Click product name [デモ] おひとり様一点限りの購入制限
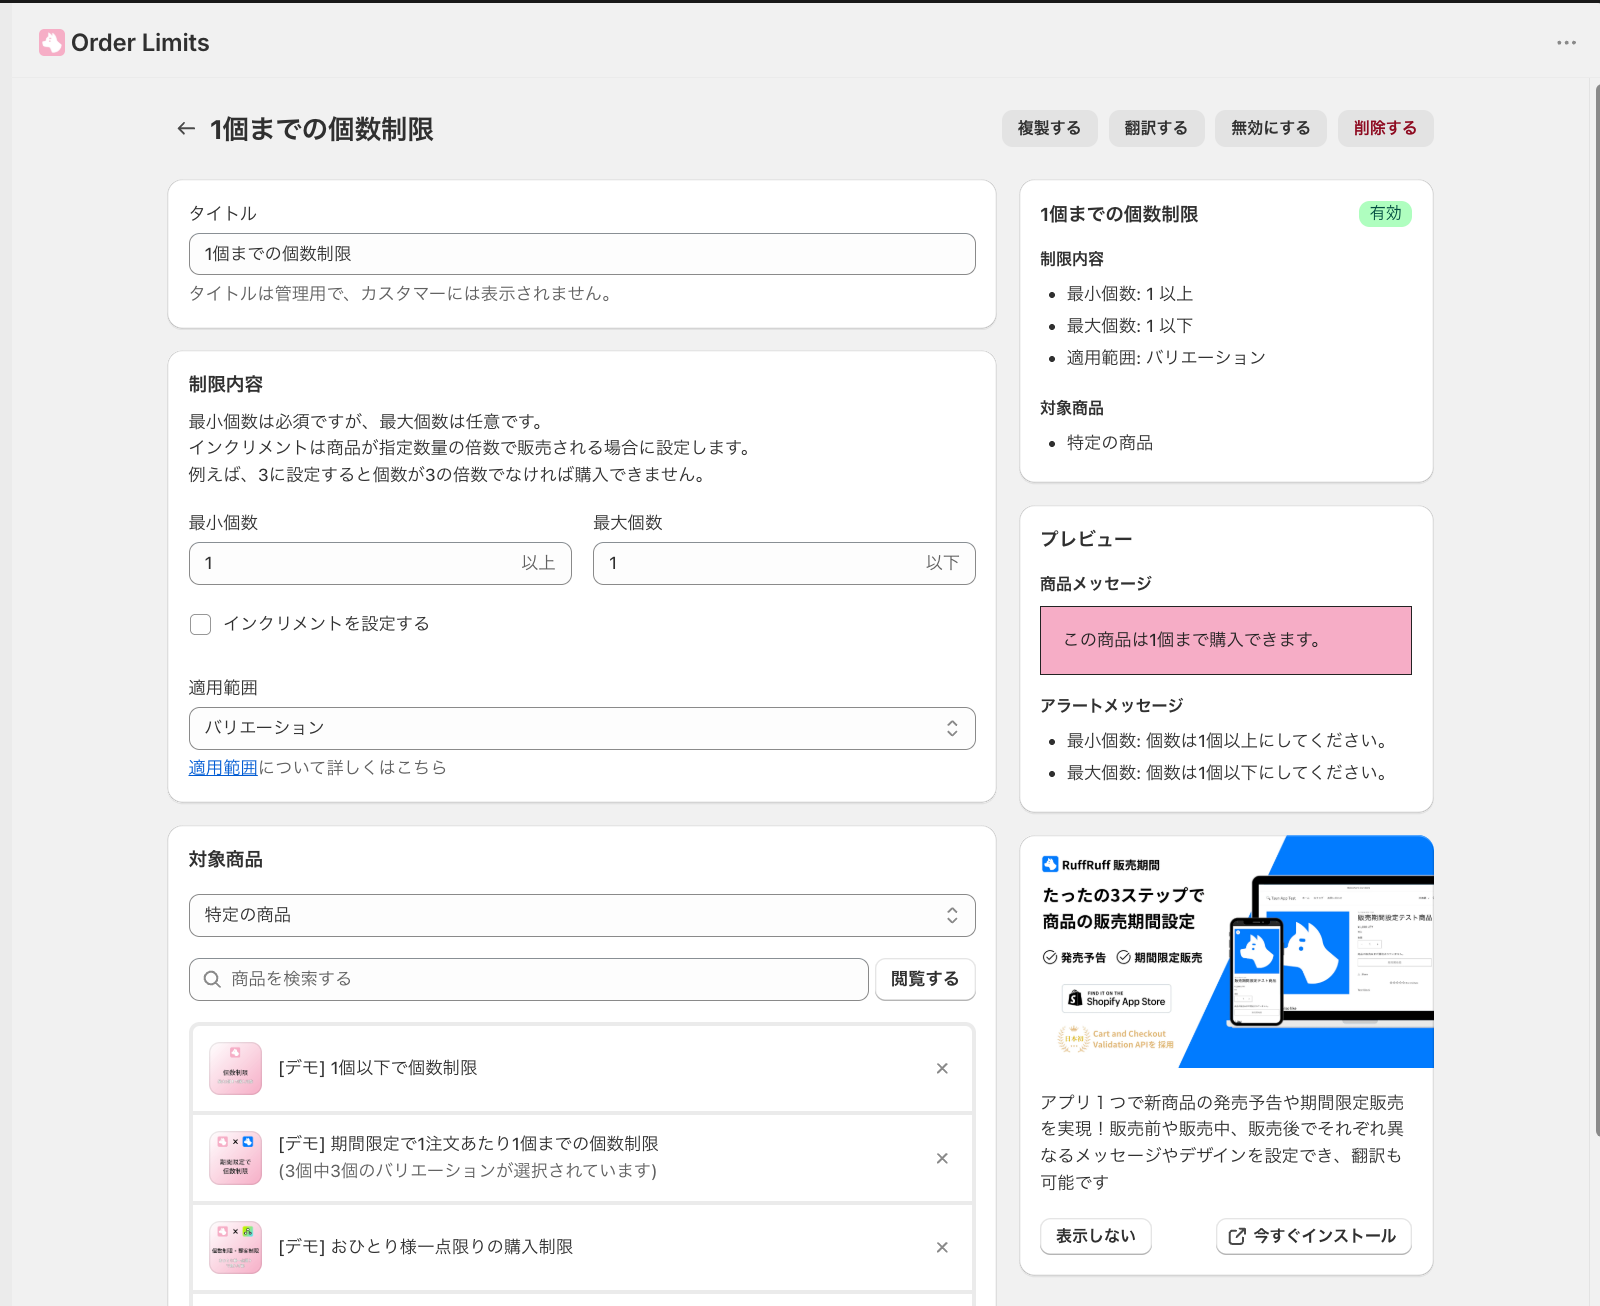 click(x=426, y=1247)
